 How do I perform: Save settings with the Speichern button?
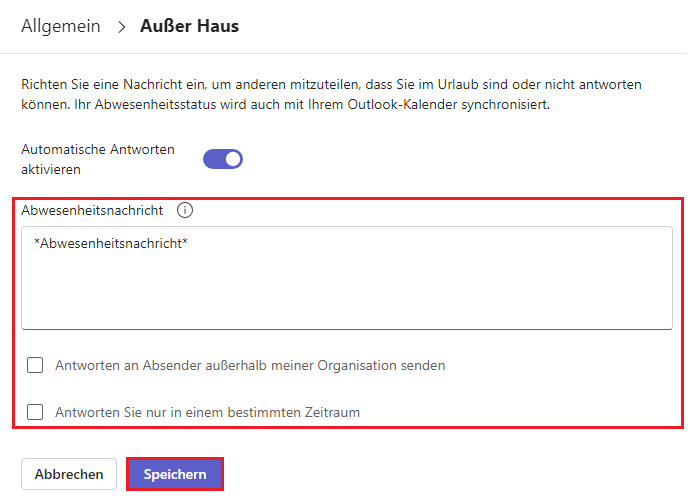point(175,474)
